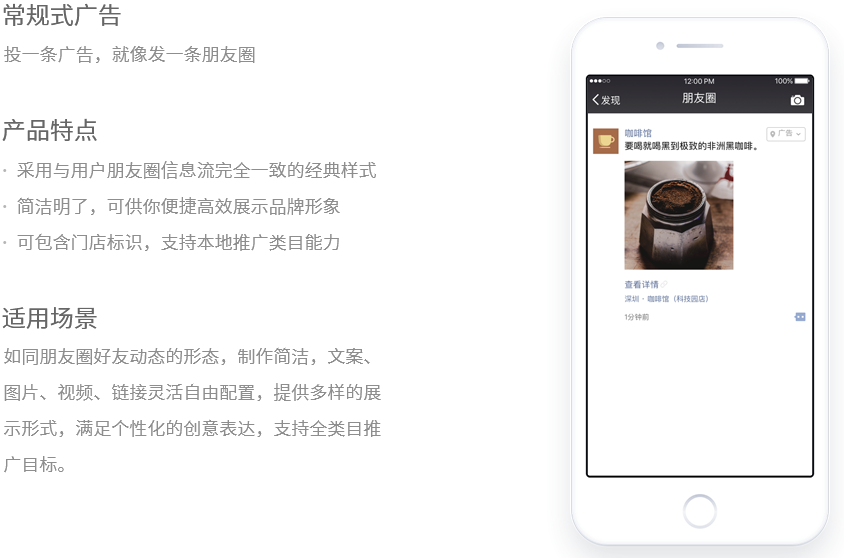Tap the camera icon in Moments header

[x=797, y=100]
